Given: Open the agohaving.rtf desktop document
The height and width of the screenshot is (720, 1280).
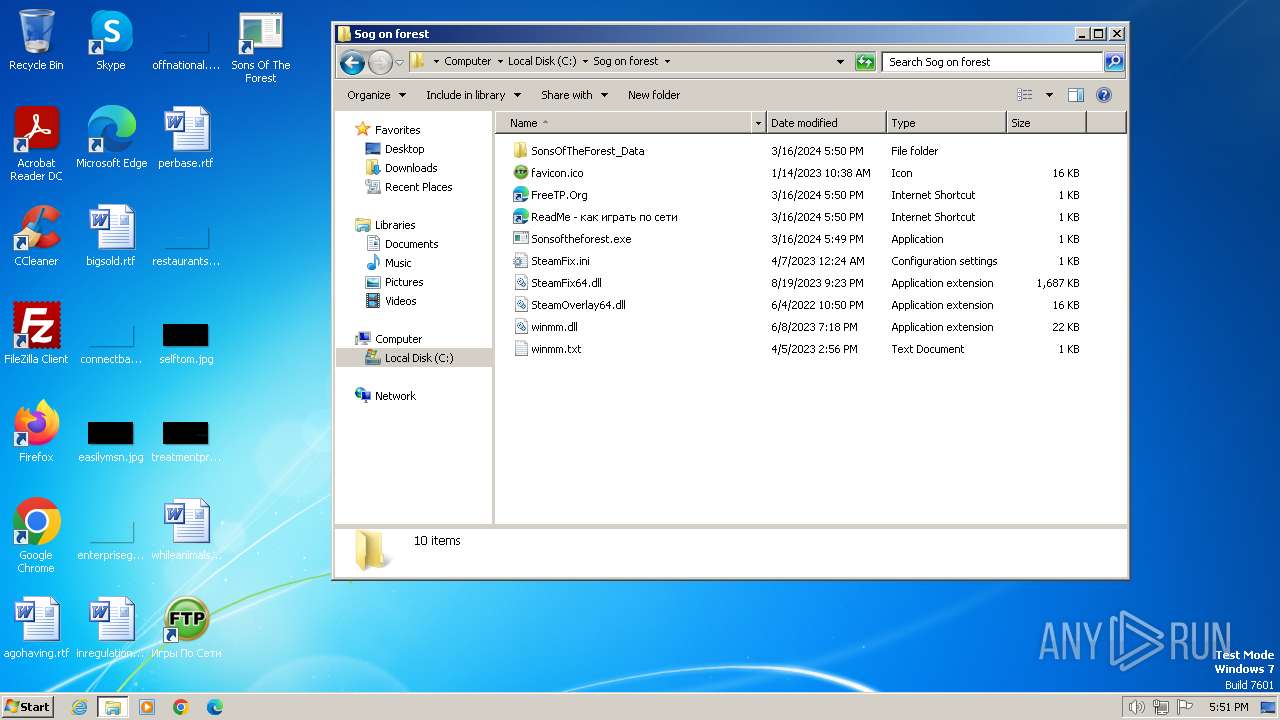Looking at the screenshot, I should click(36, 628).
